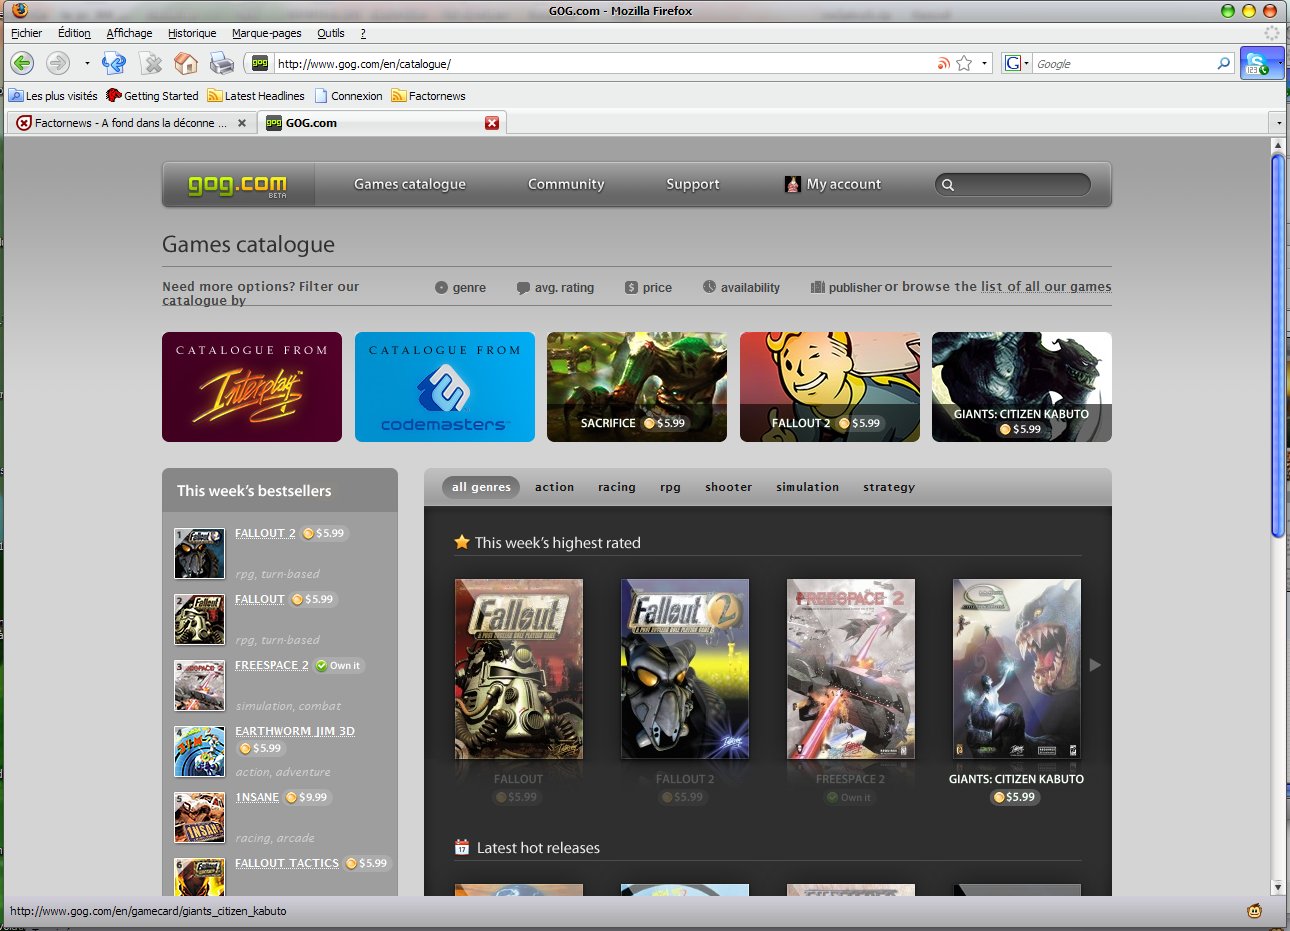Viewport: 1290px width, 931px height.
Task: Click the Giants: Citizen Kabuto cover thumbnail
Action: tap(1016, 668)
